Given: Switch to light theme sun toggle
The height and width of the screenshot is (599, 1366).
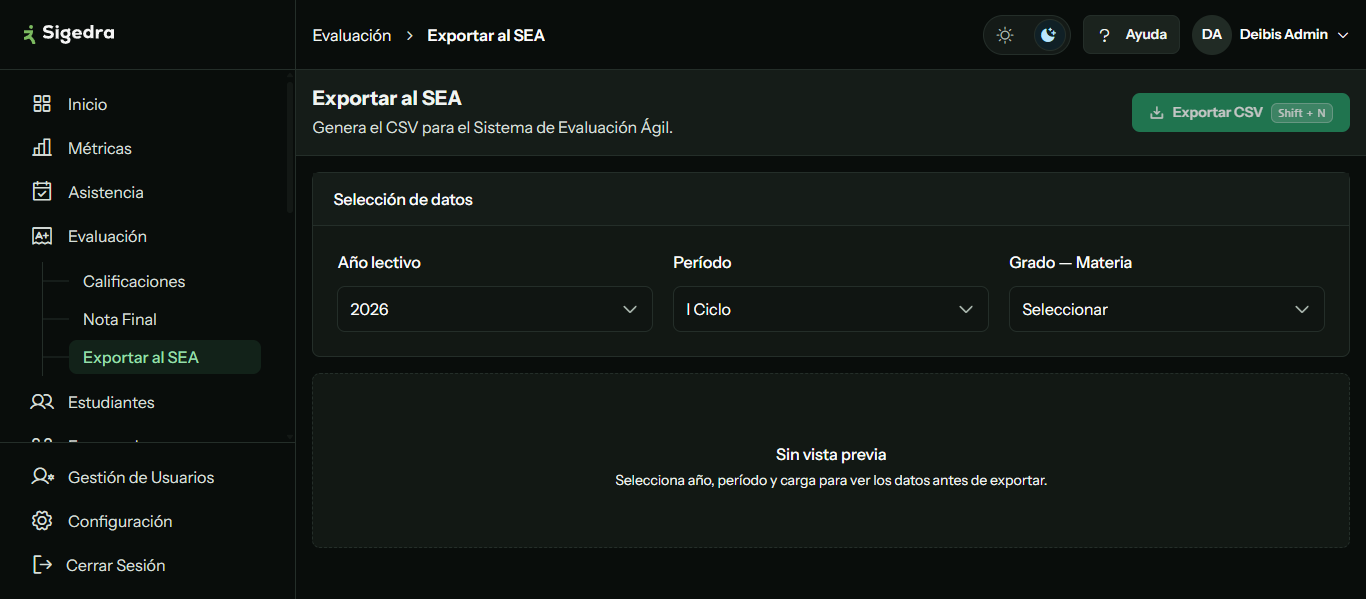Looking at the screenshot, I should (x=1005, y=35).
